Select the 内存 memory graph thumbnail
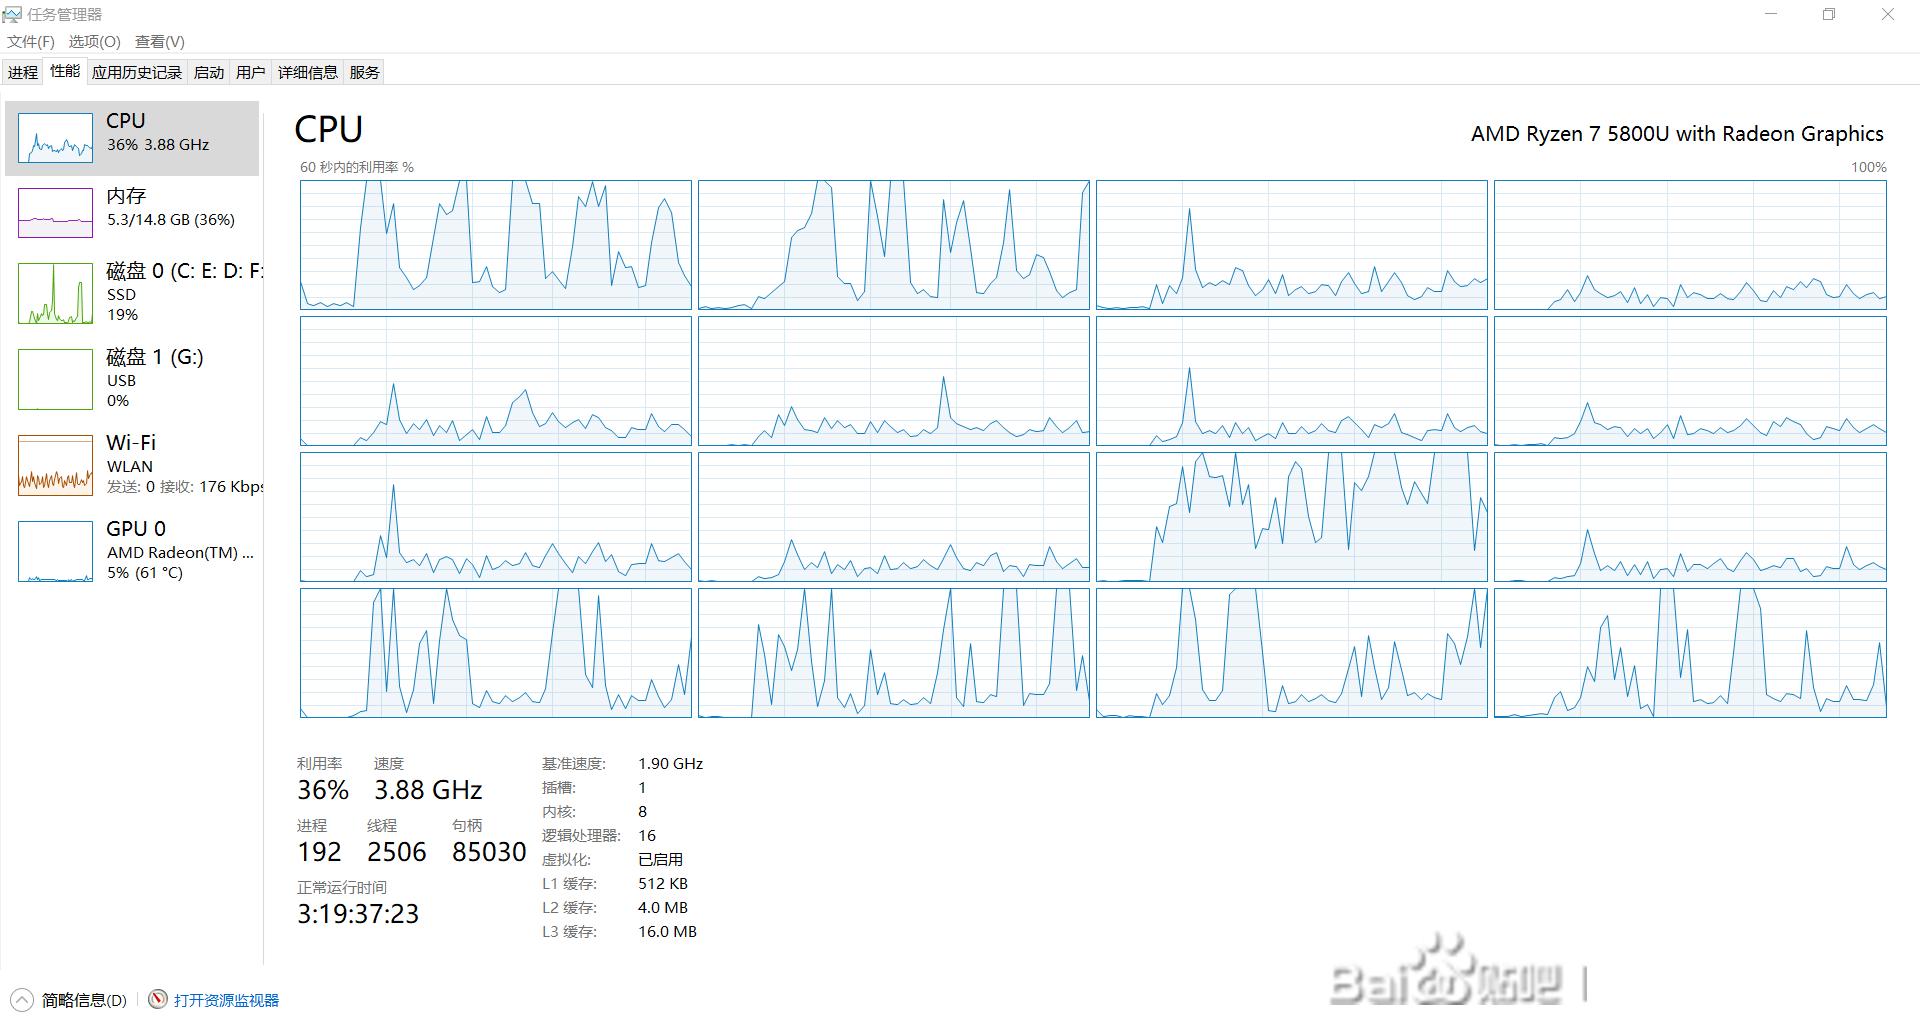 (x=55, y=213)
